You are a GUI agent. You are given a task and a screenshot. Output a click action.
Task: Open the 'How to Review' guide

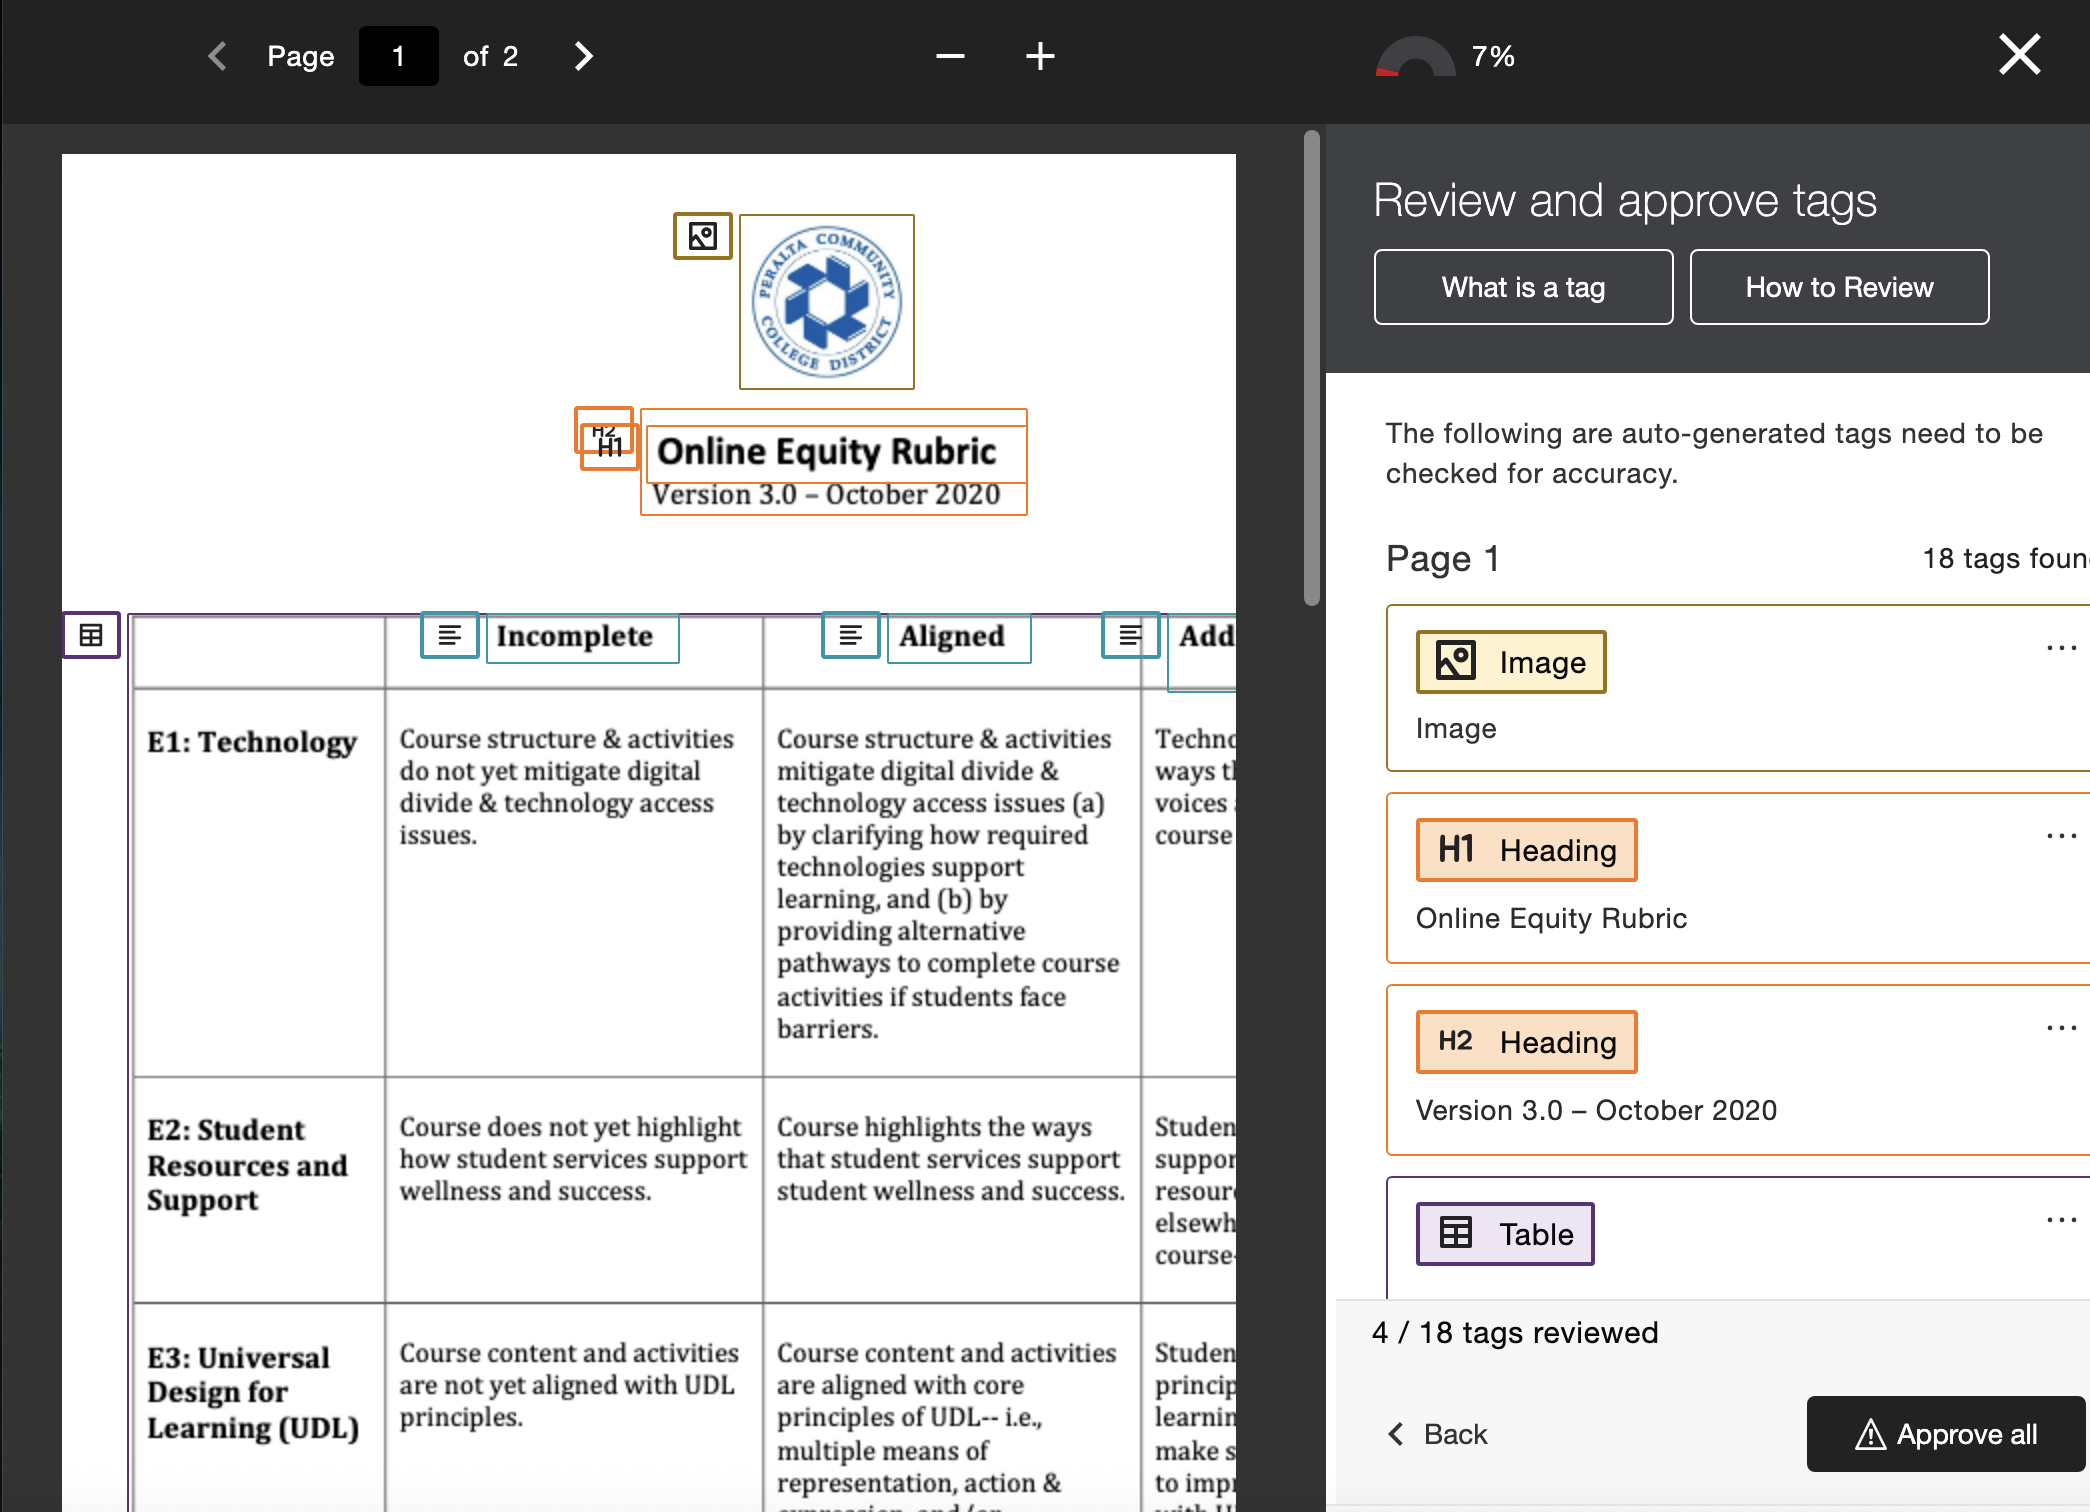[1839, 287]
